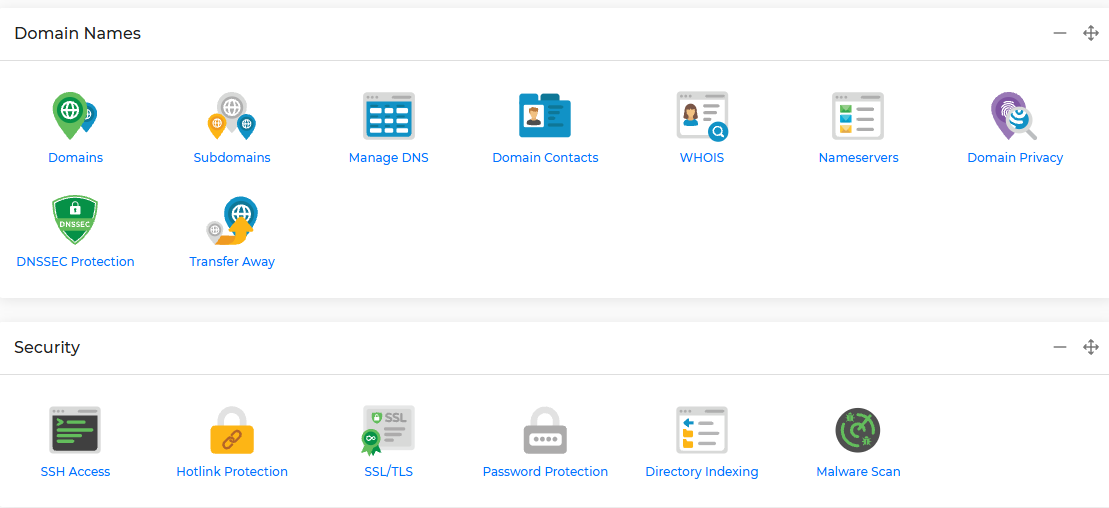1109x508 pixels.
Task: Open the SSL/TLS certificate icon
Action: (x=388, y=429)
